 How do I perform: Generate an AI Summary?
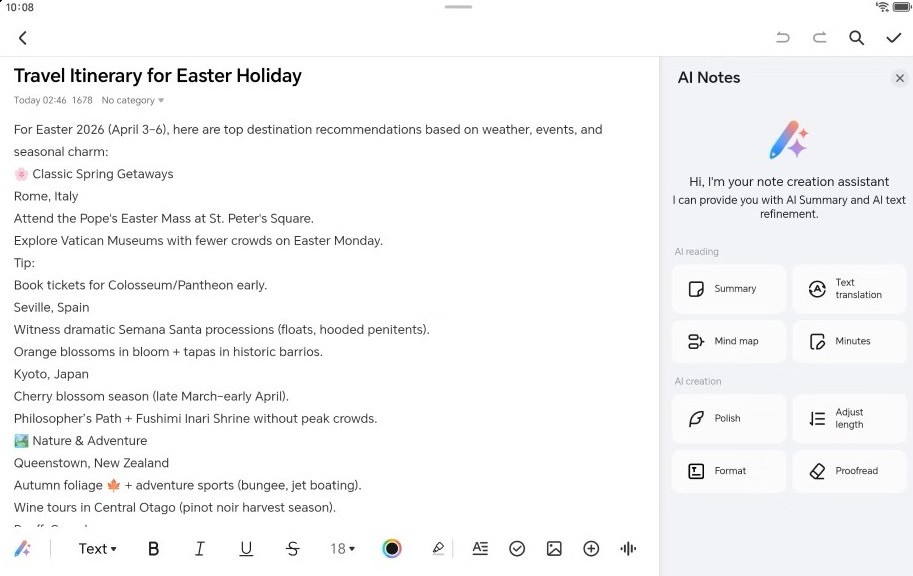[729, 289]
